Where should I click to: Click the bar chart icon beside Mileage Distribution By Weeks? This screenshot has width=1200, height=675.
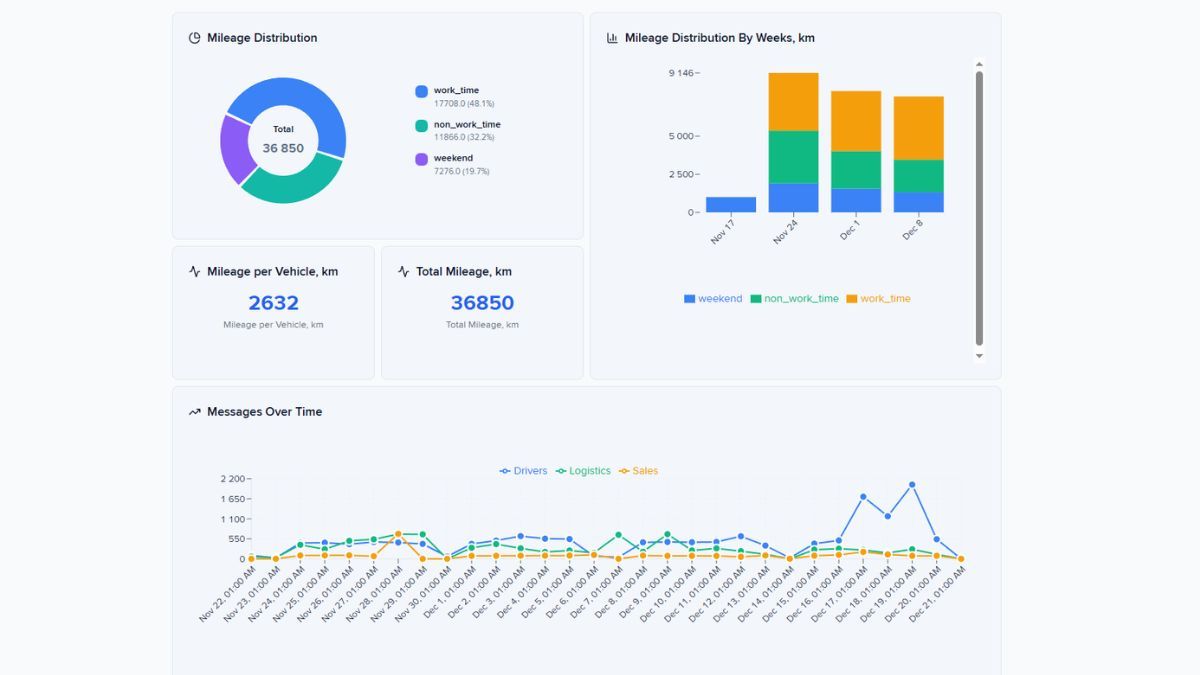tap(613, 37)
